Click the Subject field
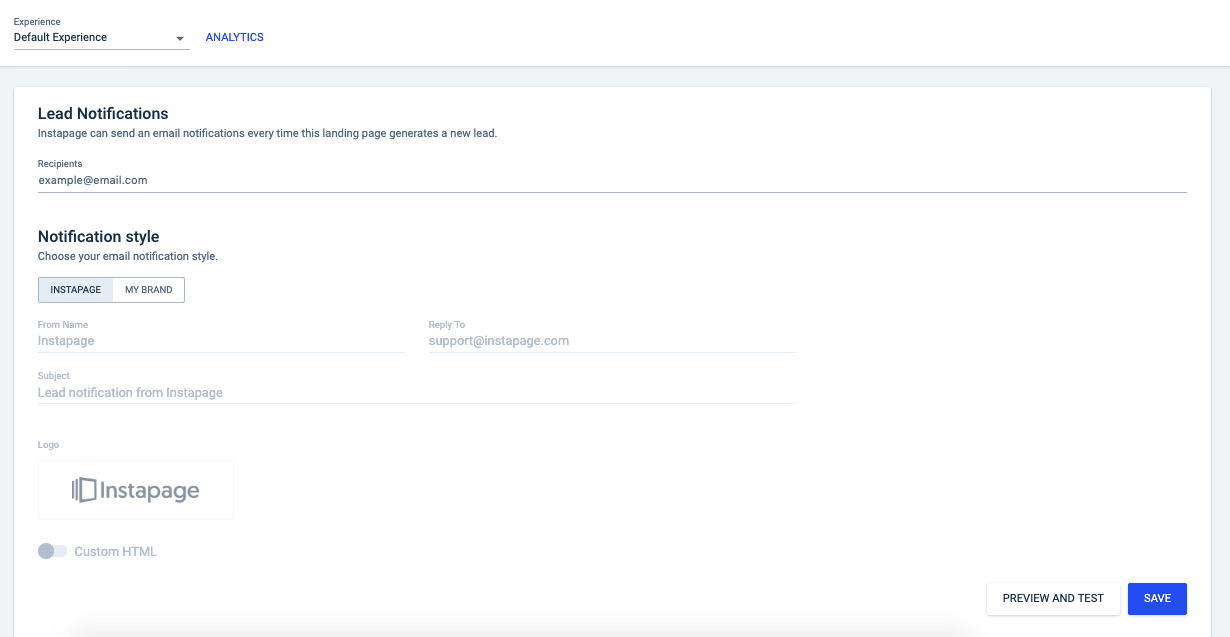The width and height of the screenshot is (1230, 637). tap(416, 393)
